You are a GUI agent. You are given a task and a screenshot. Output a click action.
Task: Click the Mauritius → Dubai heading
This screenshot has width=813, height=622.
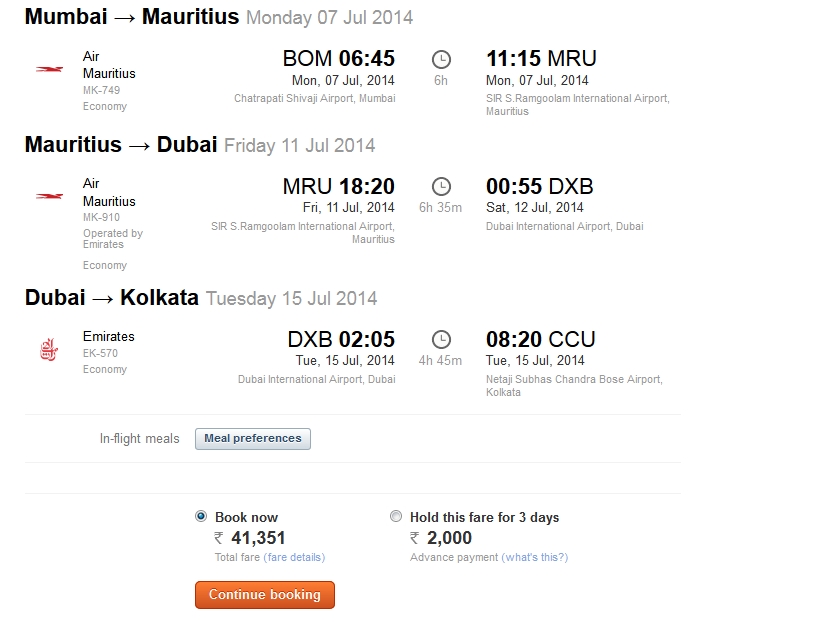(x=121, y=145)
